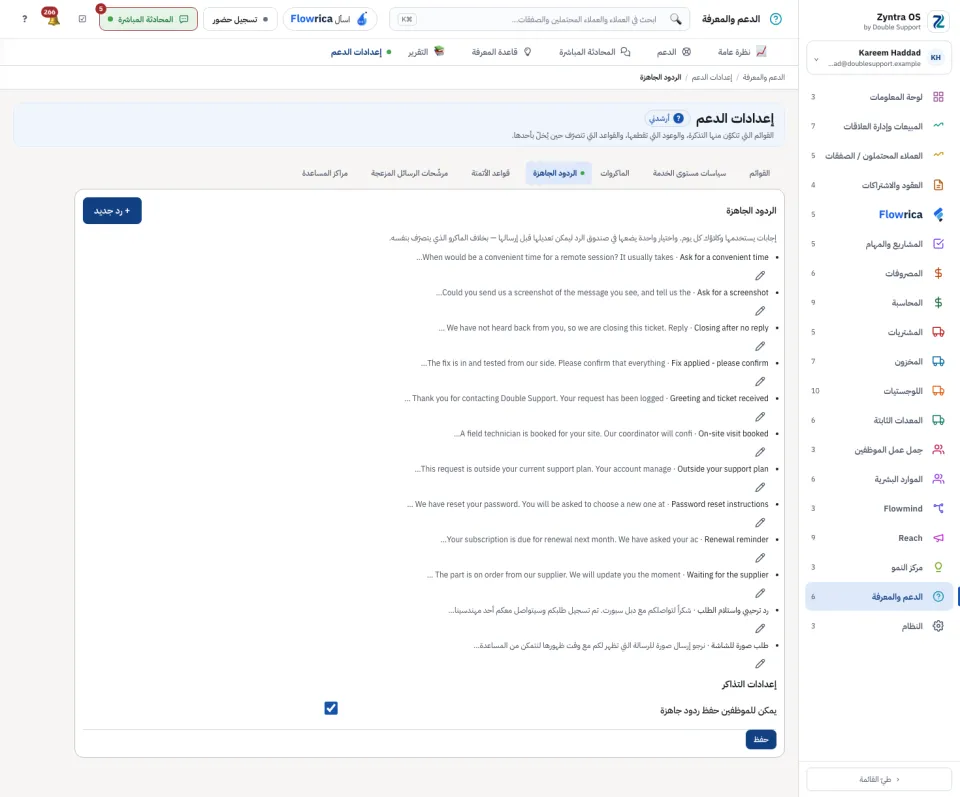Open الدعم والمعرفة active sidebar item
The width and height of the screenshot is (960, 797).
tap(879, 596)
